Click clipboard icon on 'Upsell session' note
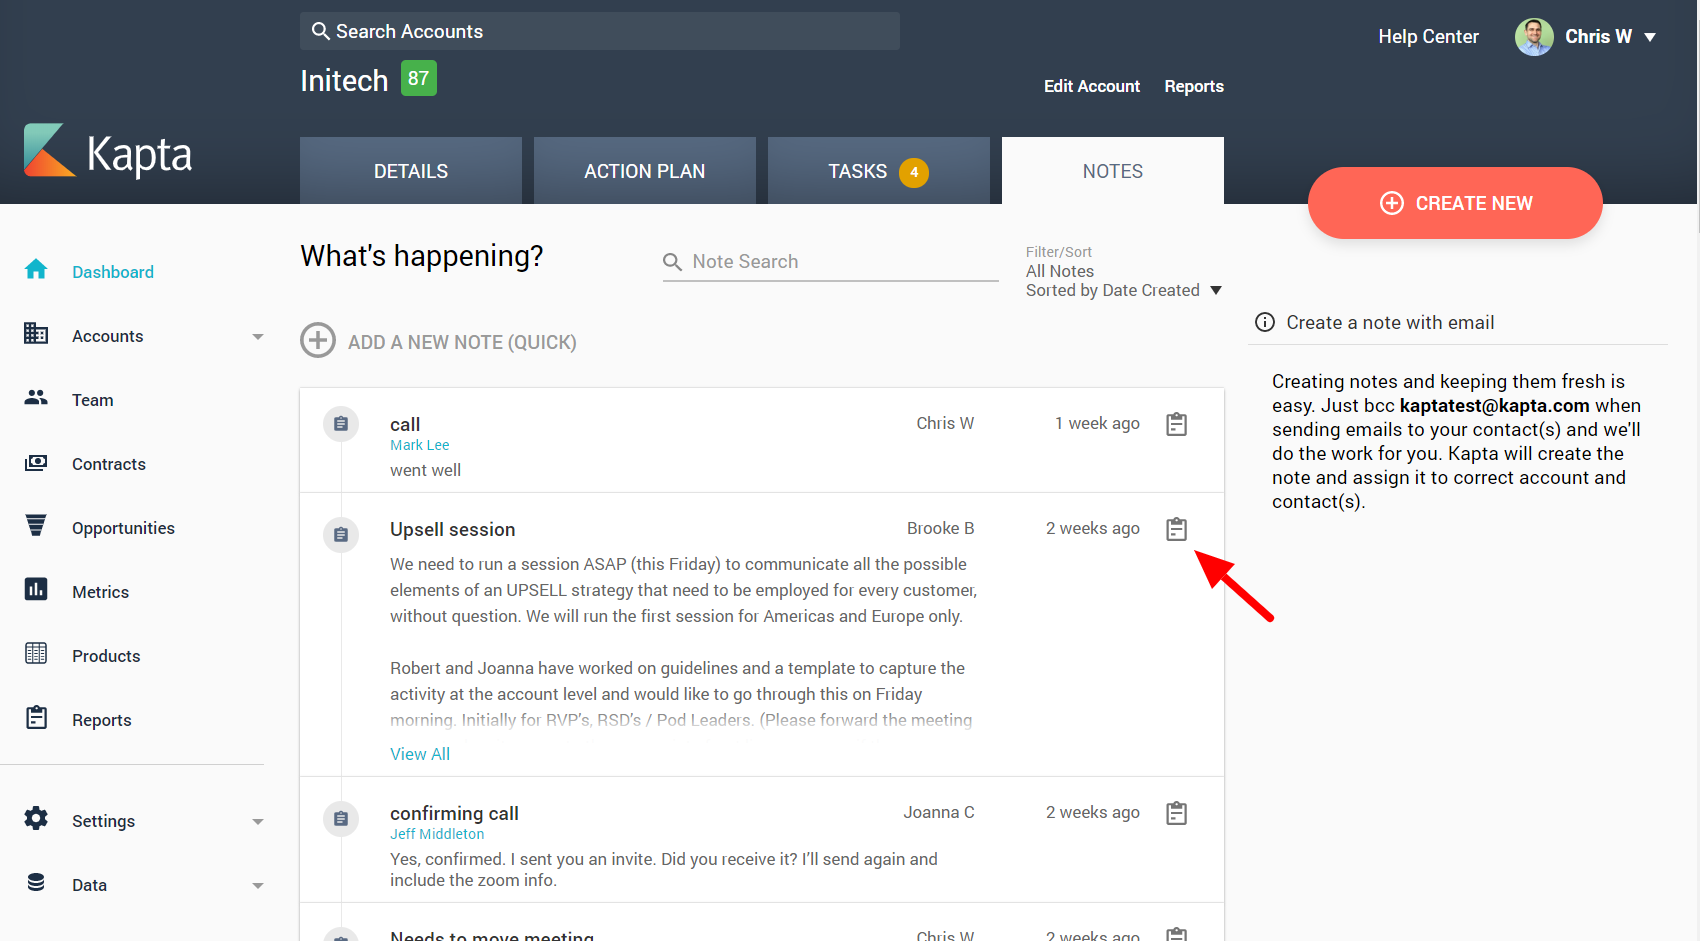Viewport: 1700px width, 941px height. coord(1177,529)
